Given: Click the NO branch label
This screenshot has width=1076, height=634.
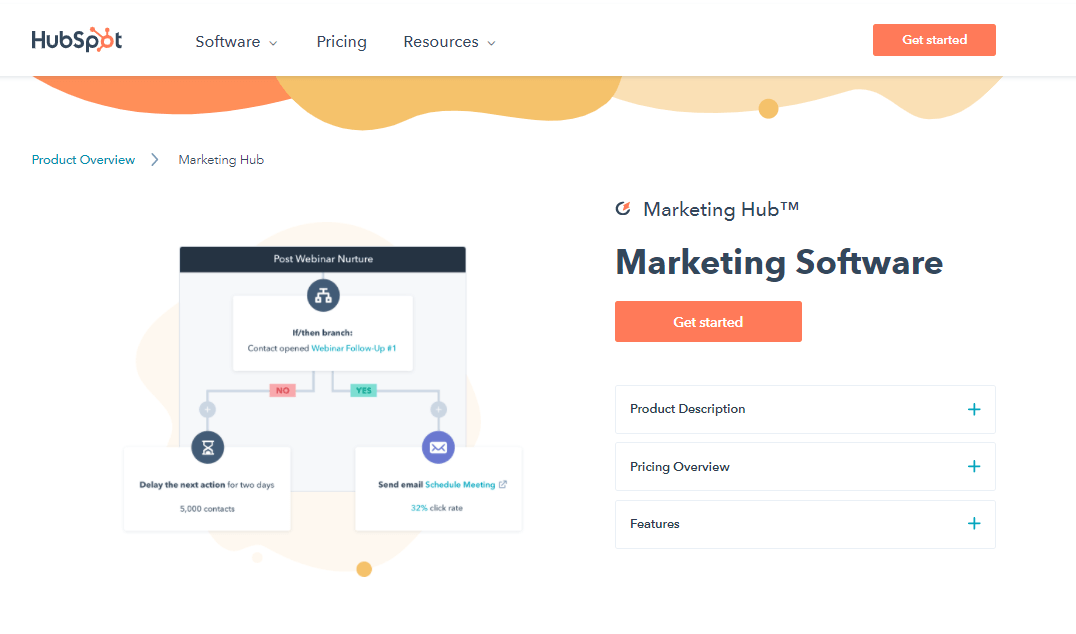Looking at the screenshot, I should (283, 390).
